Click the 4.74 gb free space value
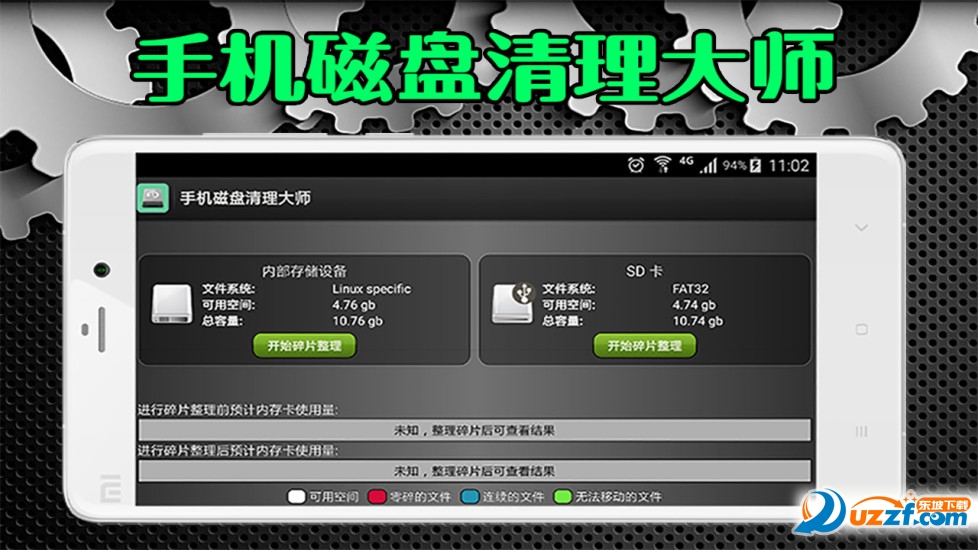Viewport: 978px width, 550px height. 694,305
